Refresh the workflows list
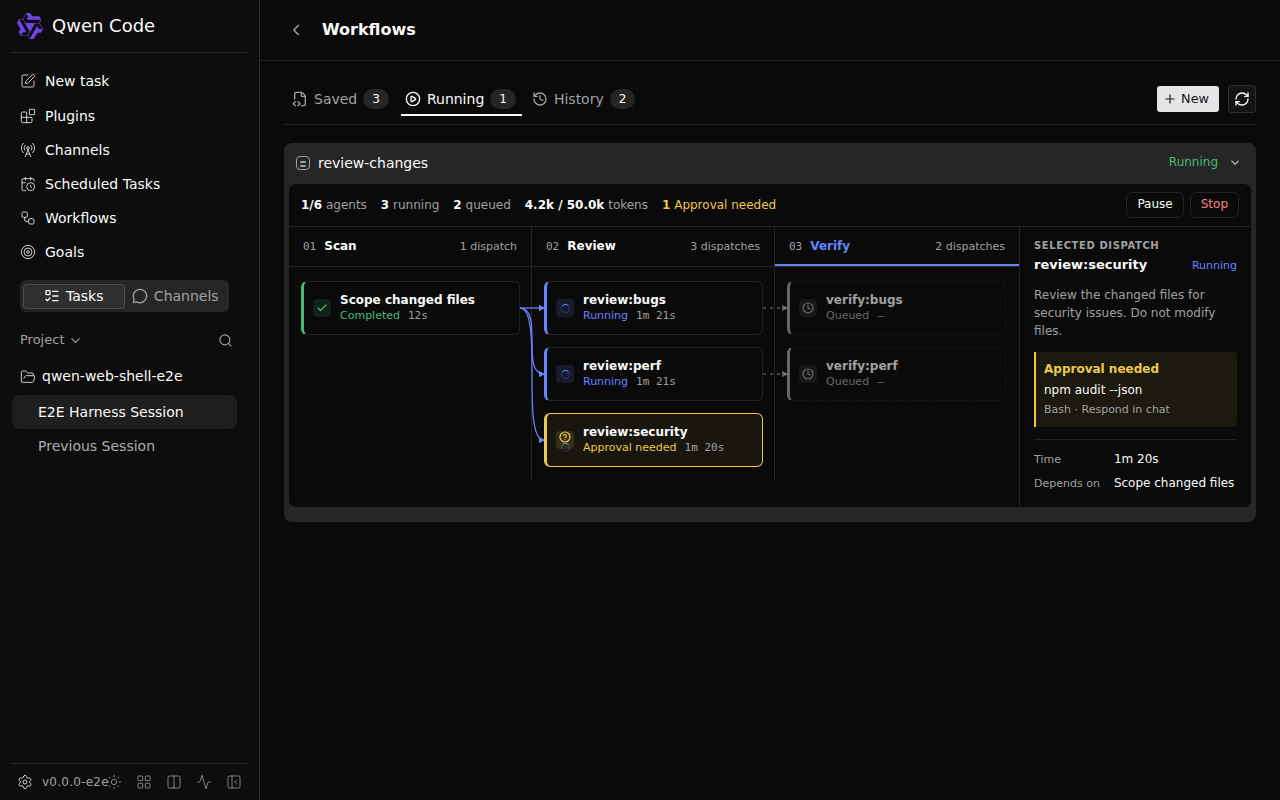The height and width of the screenshot is (800, 1280). pos(1242,99)
